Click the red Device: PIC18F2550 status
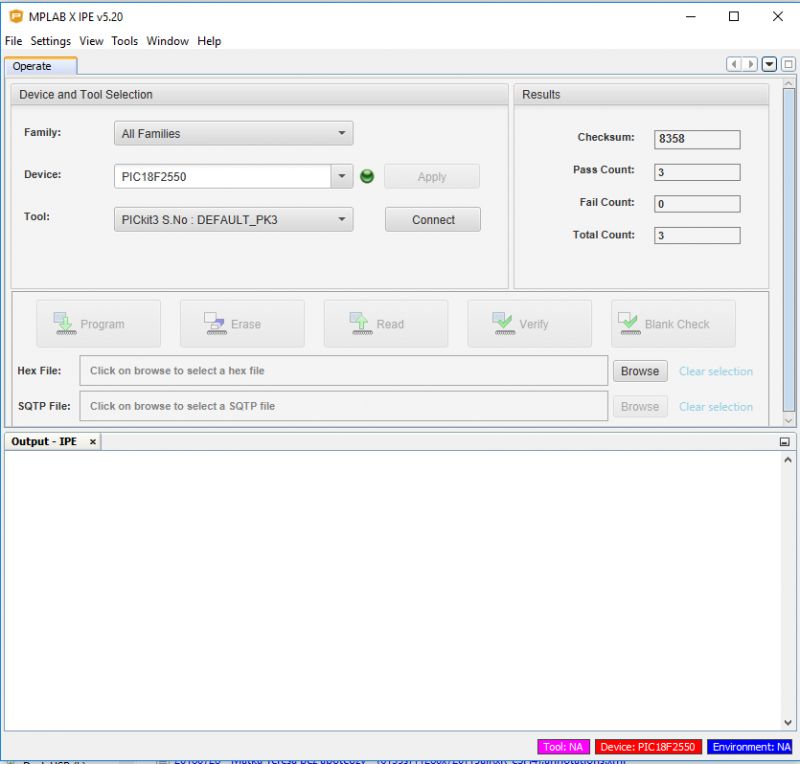 pos(648,747)
